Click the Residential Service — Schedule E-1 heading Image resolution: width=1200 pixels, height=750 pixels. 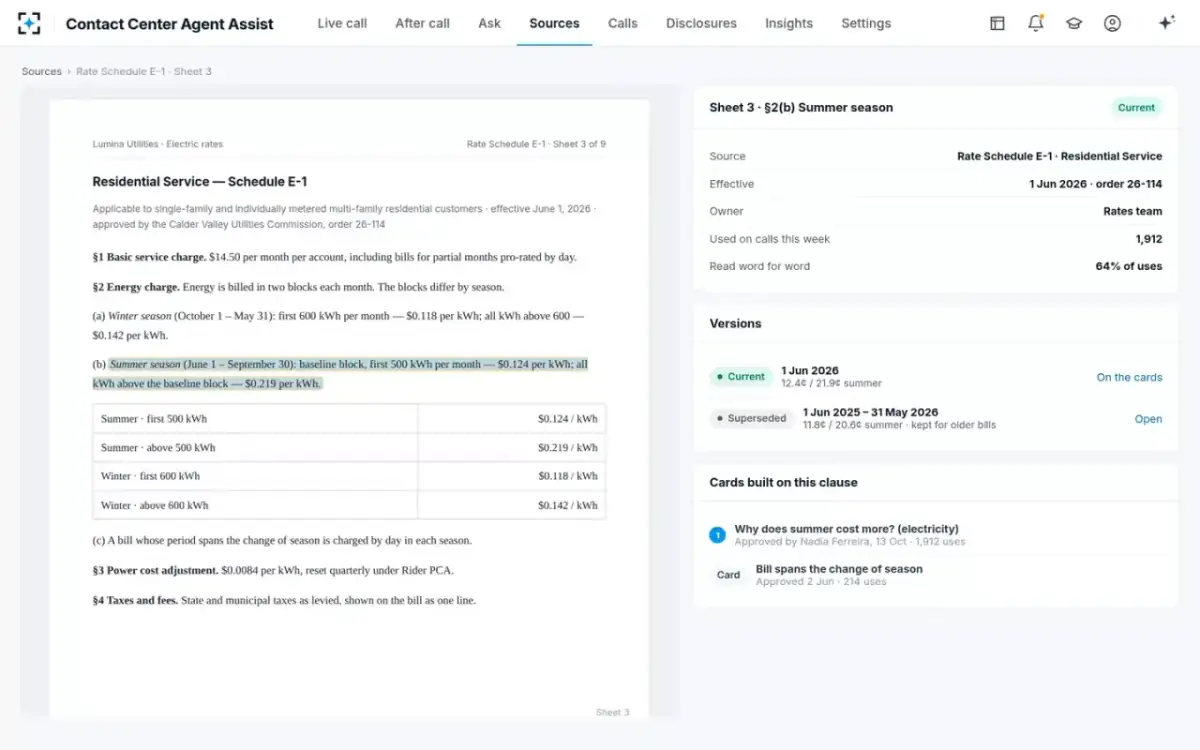pyautogui.click(x=200, y=182)
